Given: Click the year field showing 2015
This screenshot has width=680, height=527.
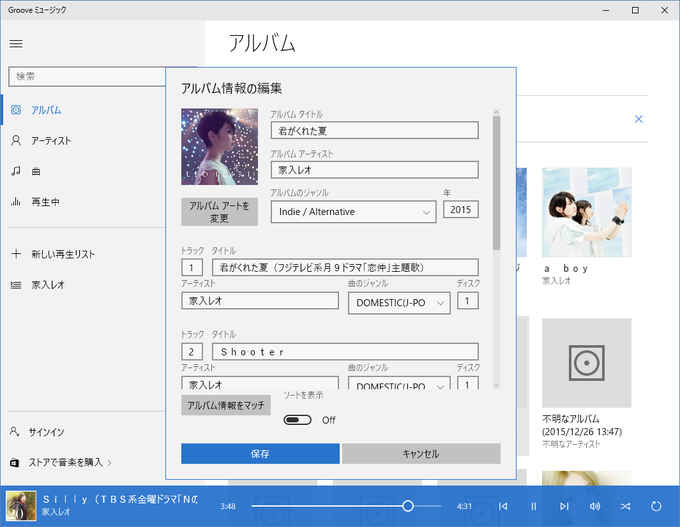Looking at the screenshot, I should point(461,209).
